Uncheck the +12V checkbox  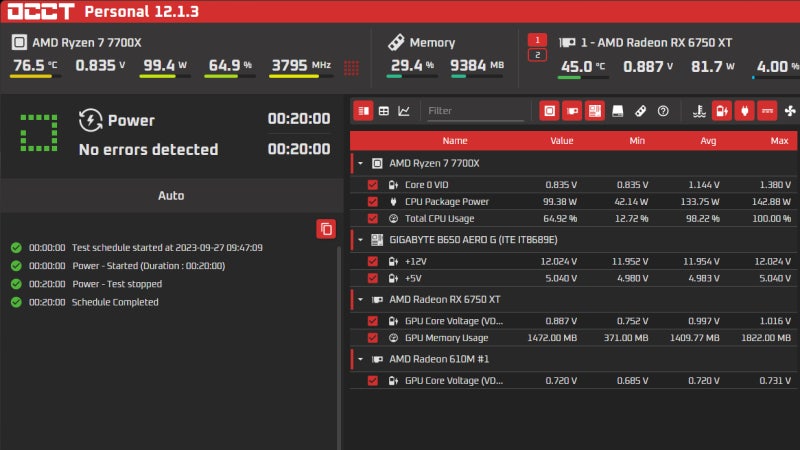click(x=373, y=261)
